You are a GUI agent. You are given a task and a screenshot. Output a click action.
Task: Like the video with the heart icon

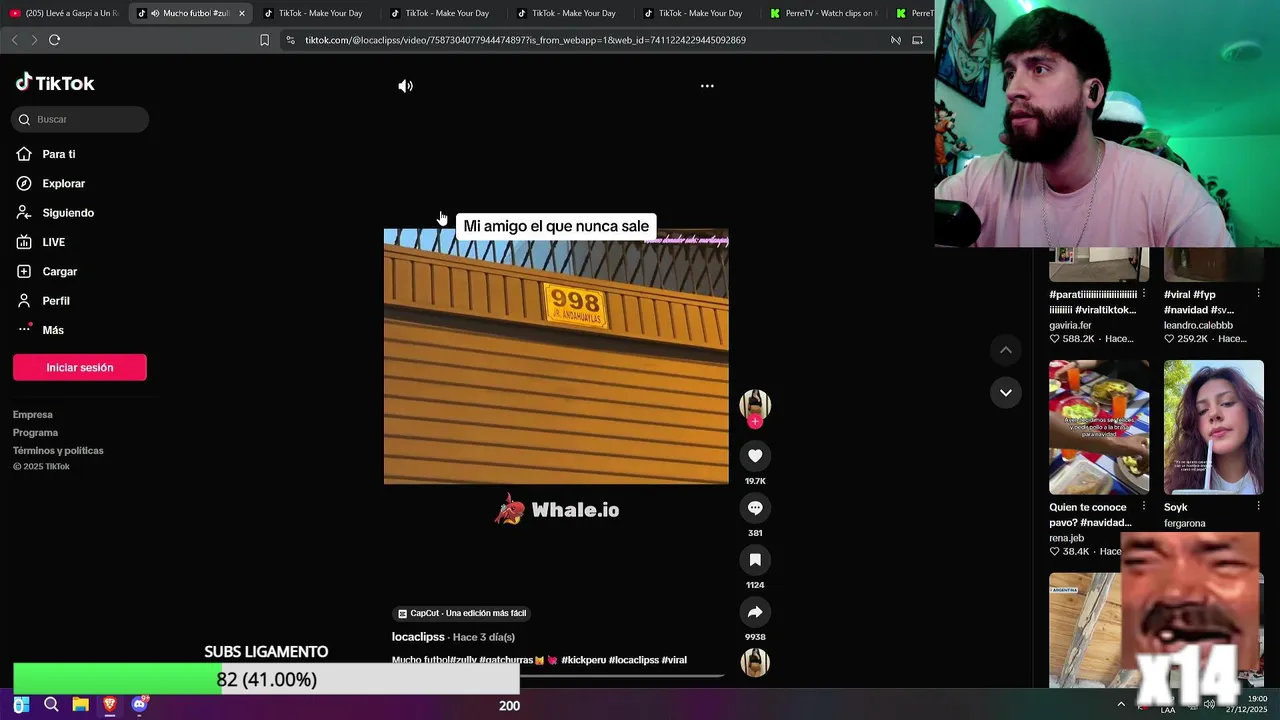(x=755, y=456)
